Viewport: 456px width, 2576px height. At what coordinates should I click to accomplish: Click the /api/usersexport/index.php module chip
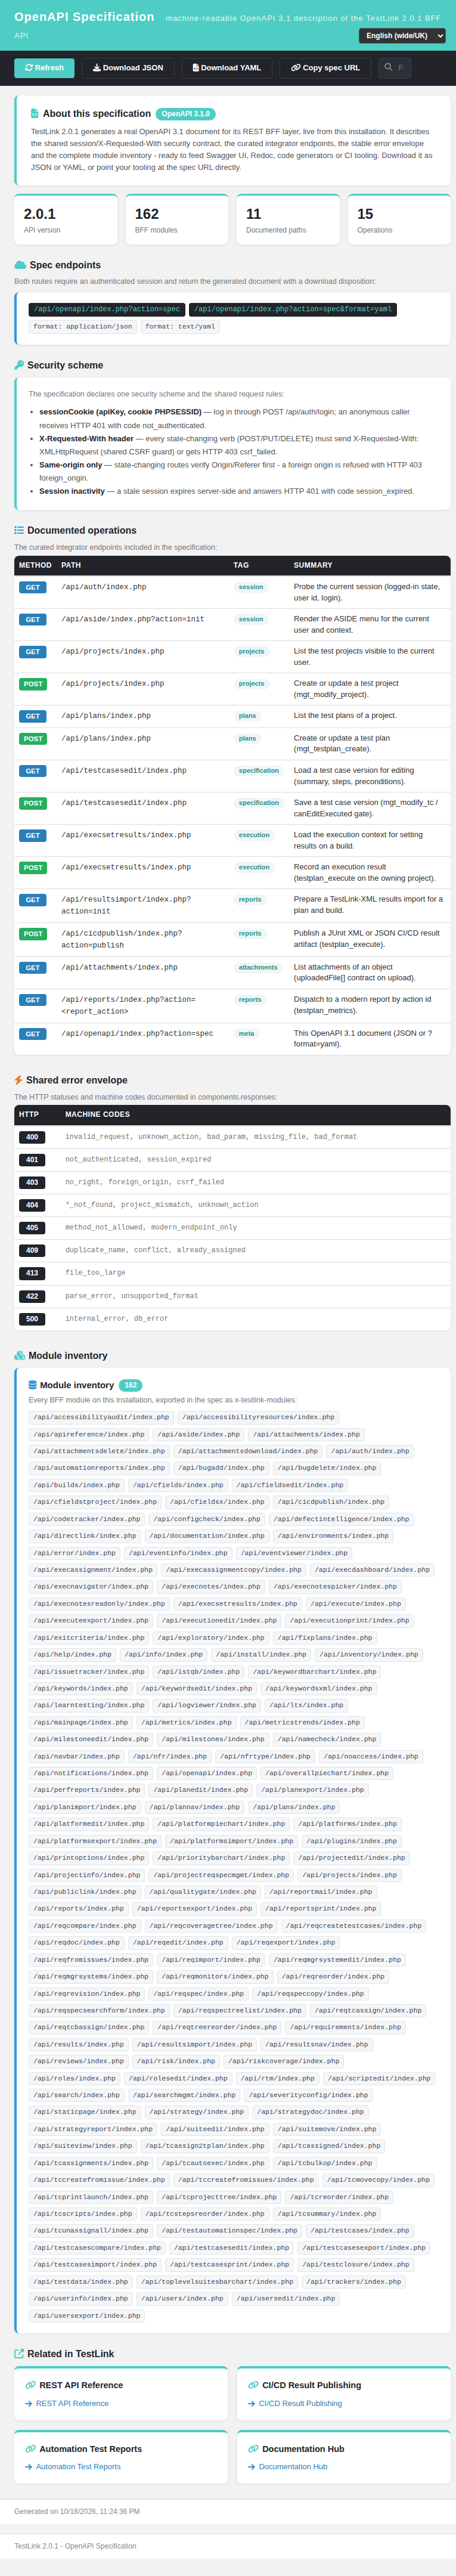[87, 2315]
